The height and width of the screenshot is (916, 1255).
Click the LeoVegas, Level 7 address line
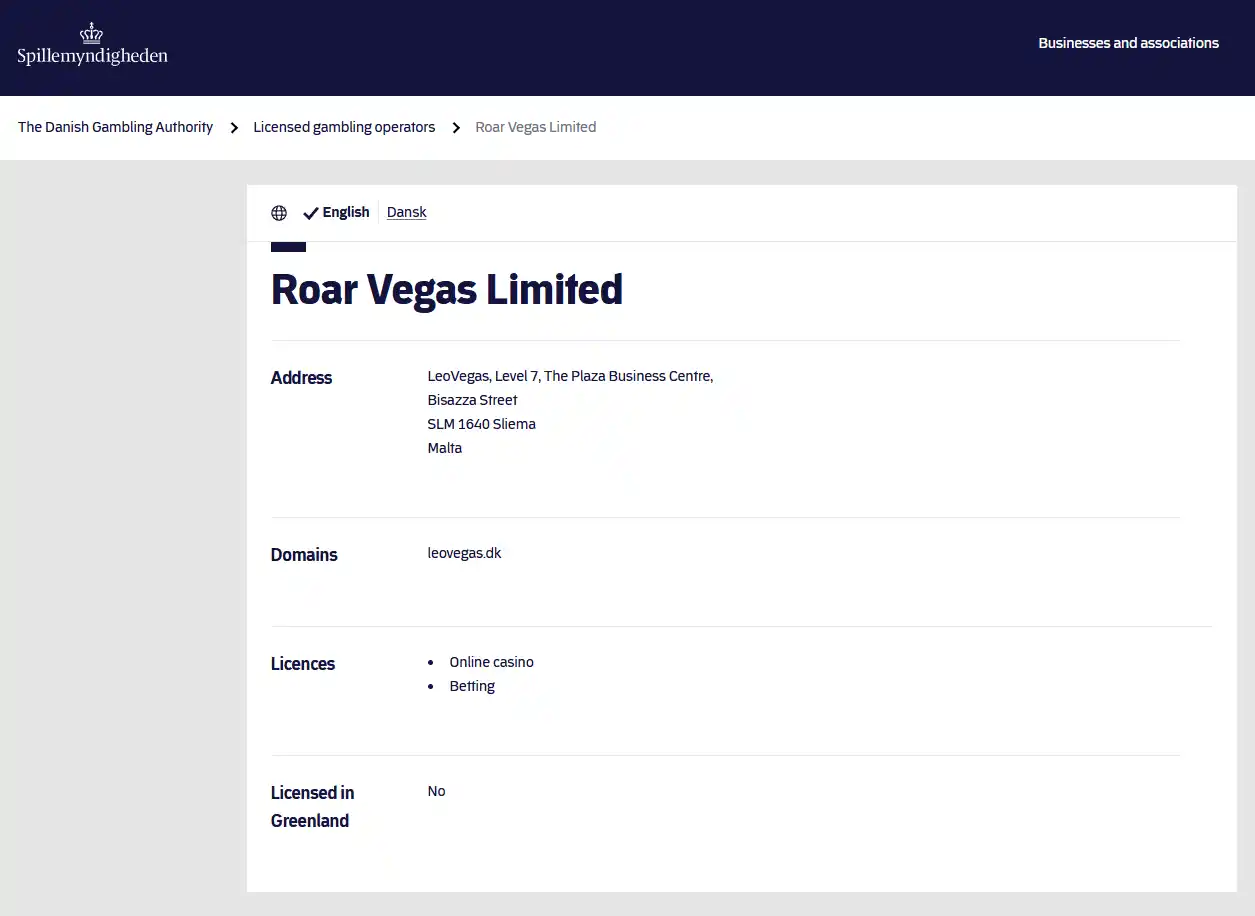point(570,376)
